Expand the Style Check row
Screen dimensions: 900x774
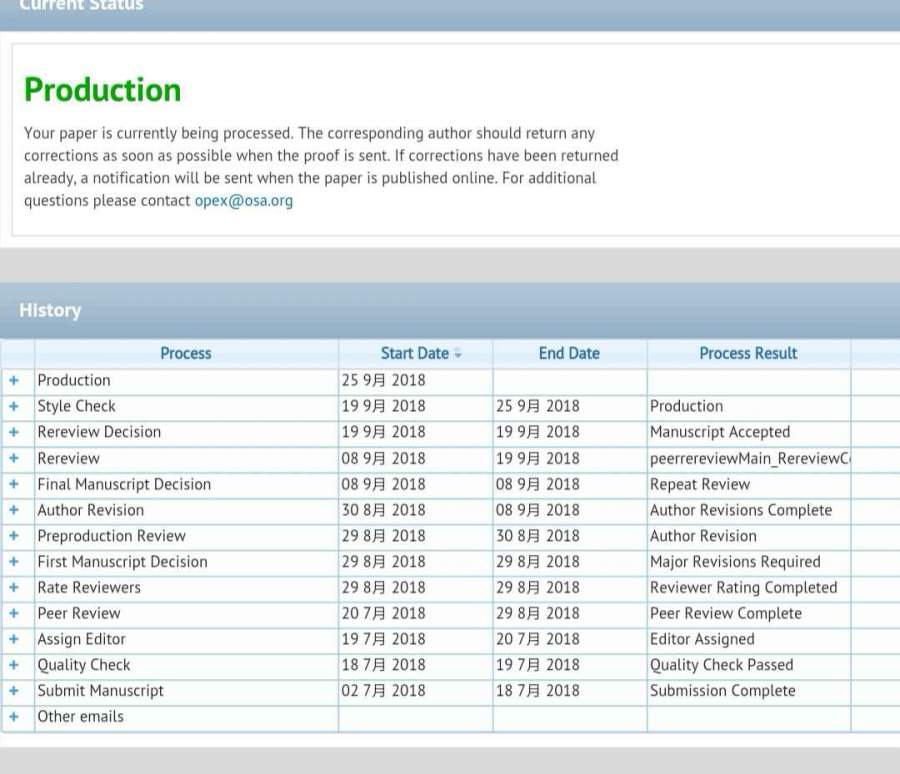click(14, 407)
